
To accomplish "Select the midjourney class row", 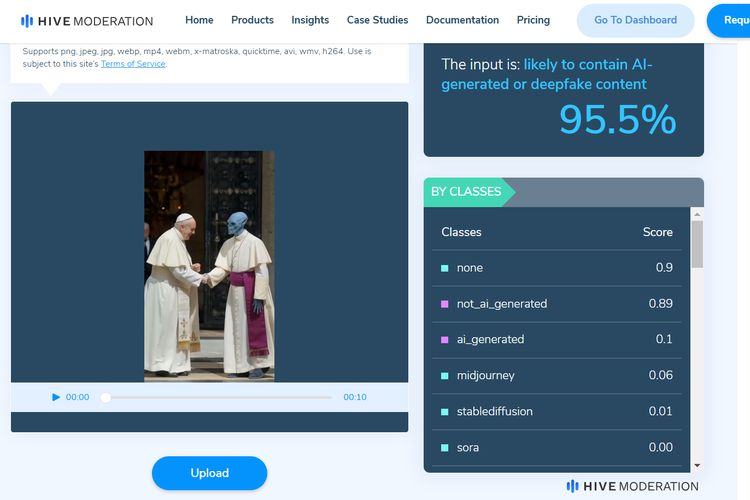I will click(x=557, y=375).
